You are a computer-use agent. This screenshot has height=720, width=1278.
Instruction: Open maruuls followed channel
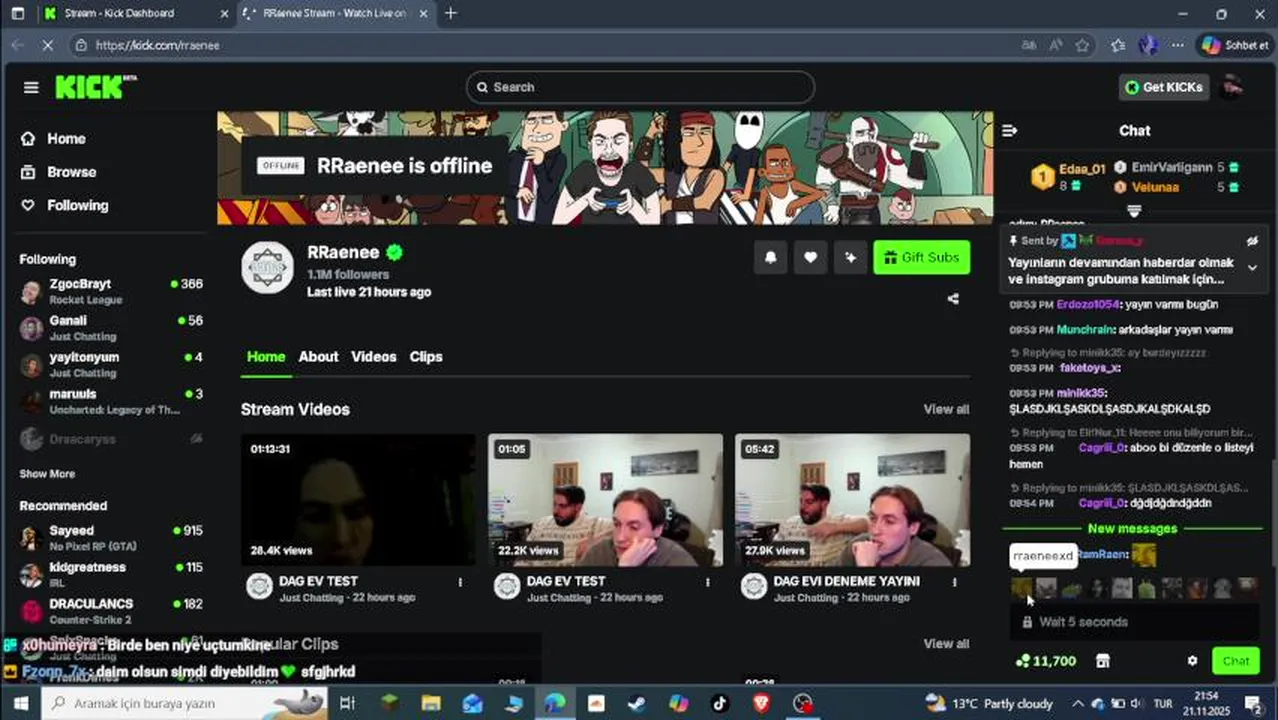[111, 401]
